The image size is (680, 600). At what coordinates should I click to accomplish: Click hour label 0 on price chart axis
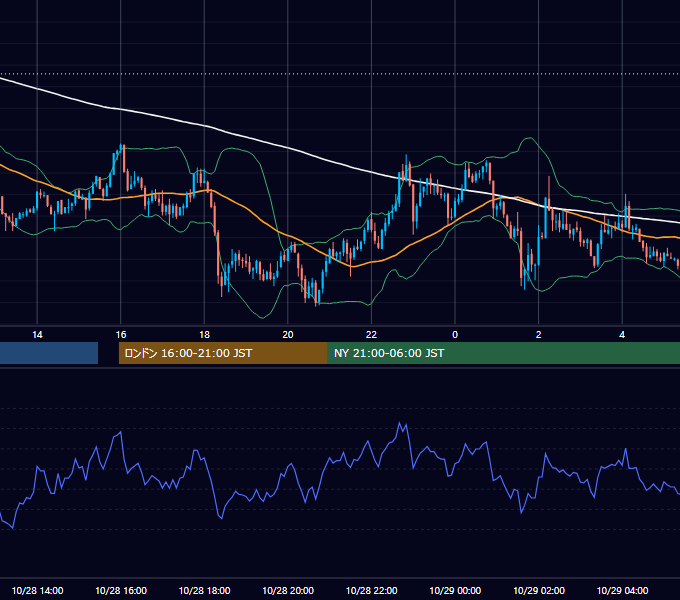coord(455,335)
